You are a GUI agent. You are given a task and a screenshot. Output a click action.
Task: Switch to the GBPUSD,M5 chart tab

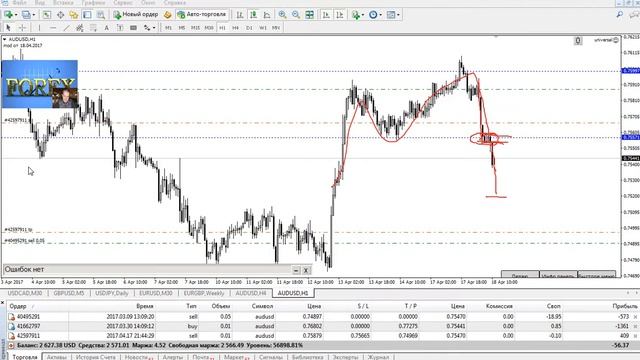(x=69, y=293)
